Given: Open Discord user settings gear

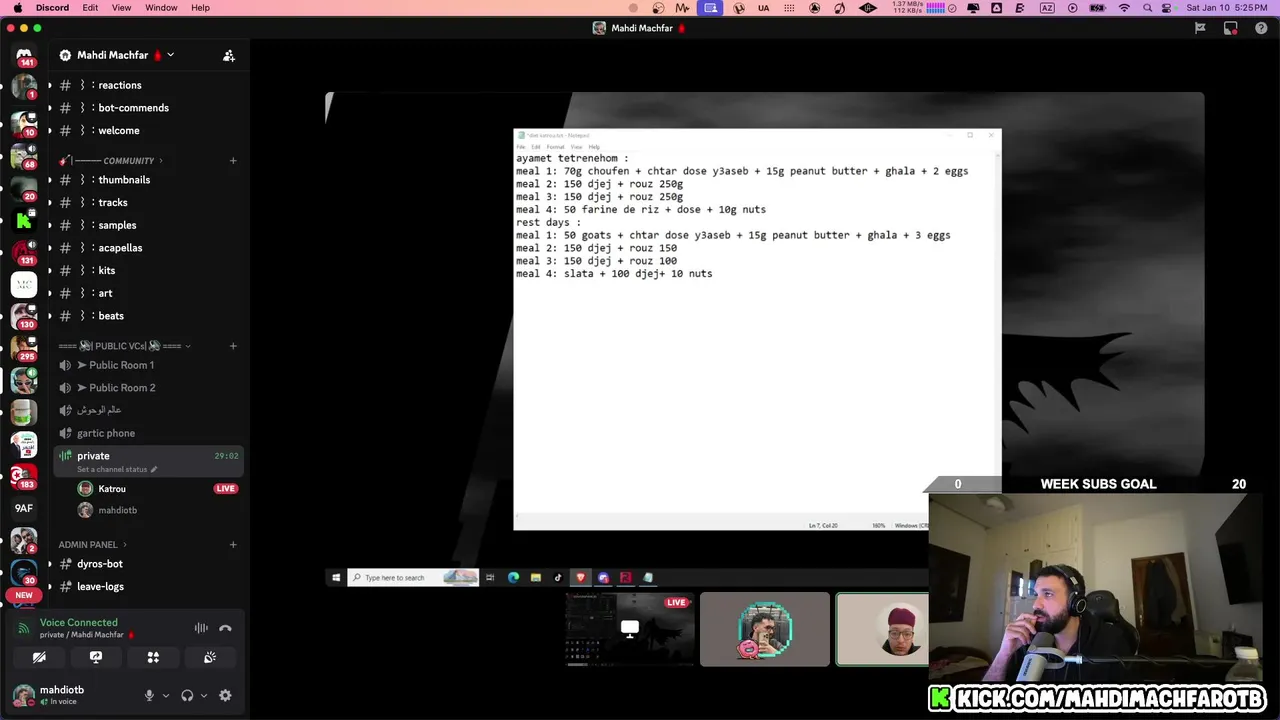Looking at the screenshot, I should (225, 695).
